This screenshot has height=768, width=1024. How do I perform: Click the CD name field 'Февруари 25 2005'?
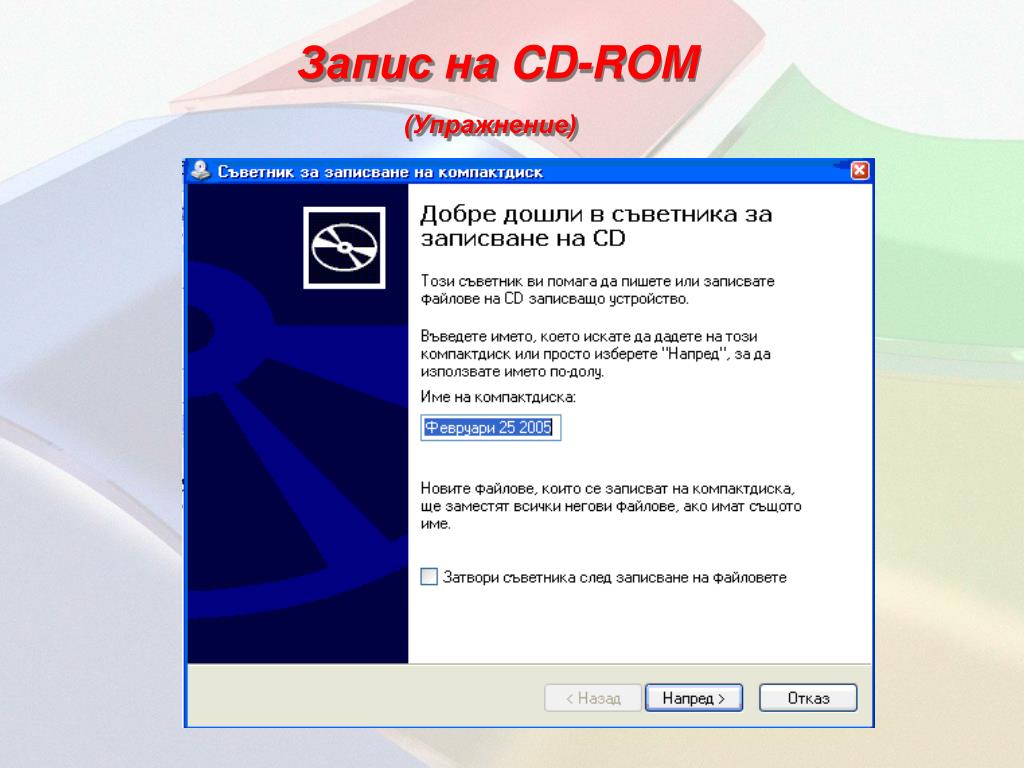[490, 428]
